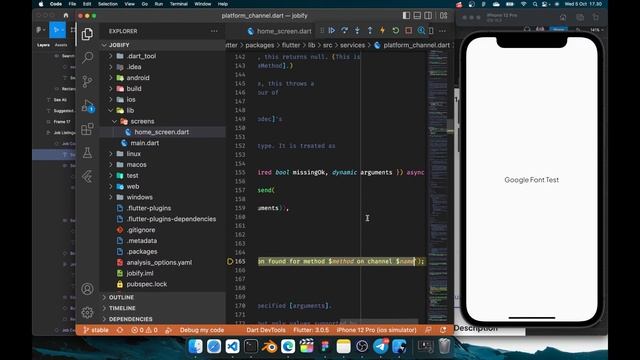The width and height of the screenshot is (640, 360).
Task: Click the sync changes icon in status bar
Action: coord(120,330)
